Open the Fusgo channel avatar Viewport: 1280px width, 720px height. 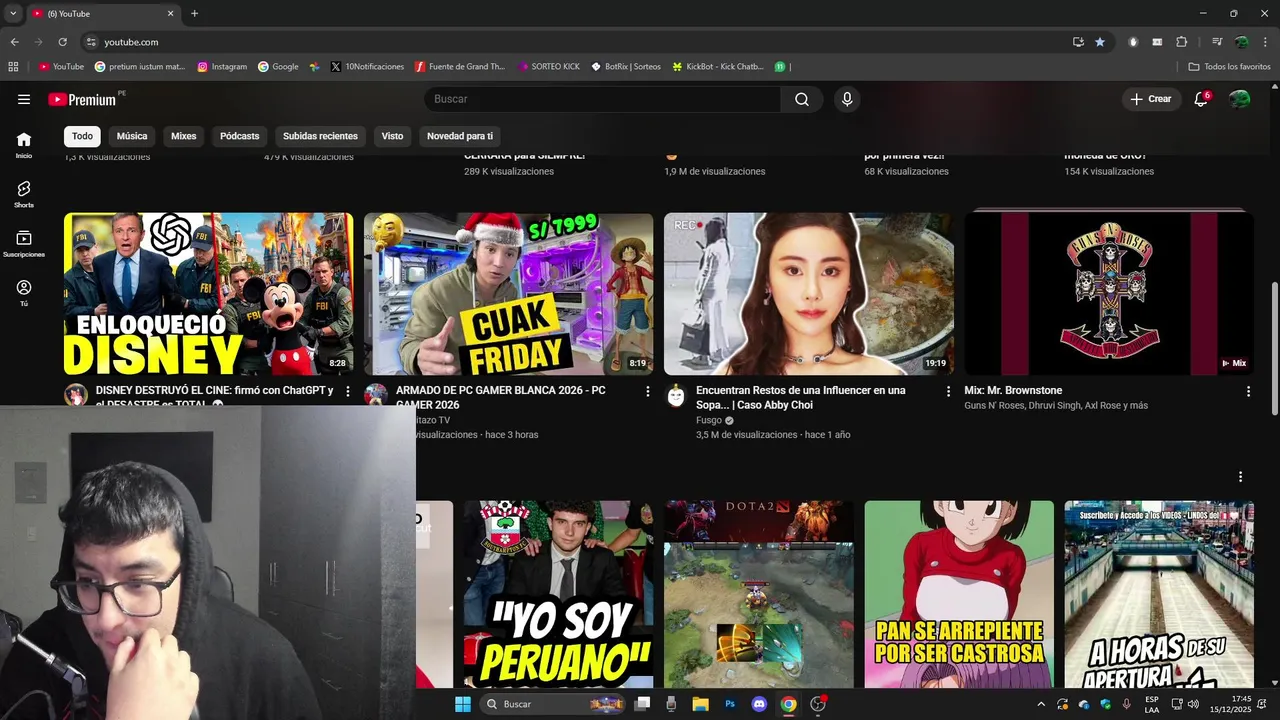676,396
